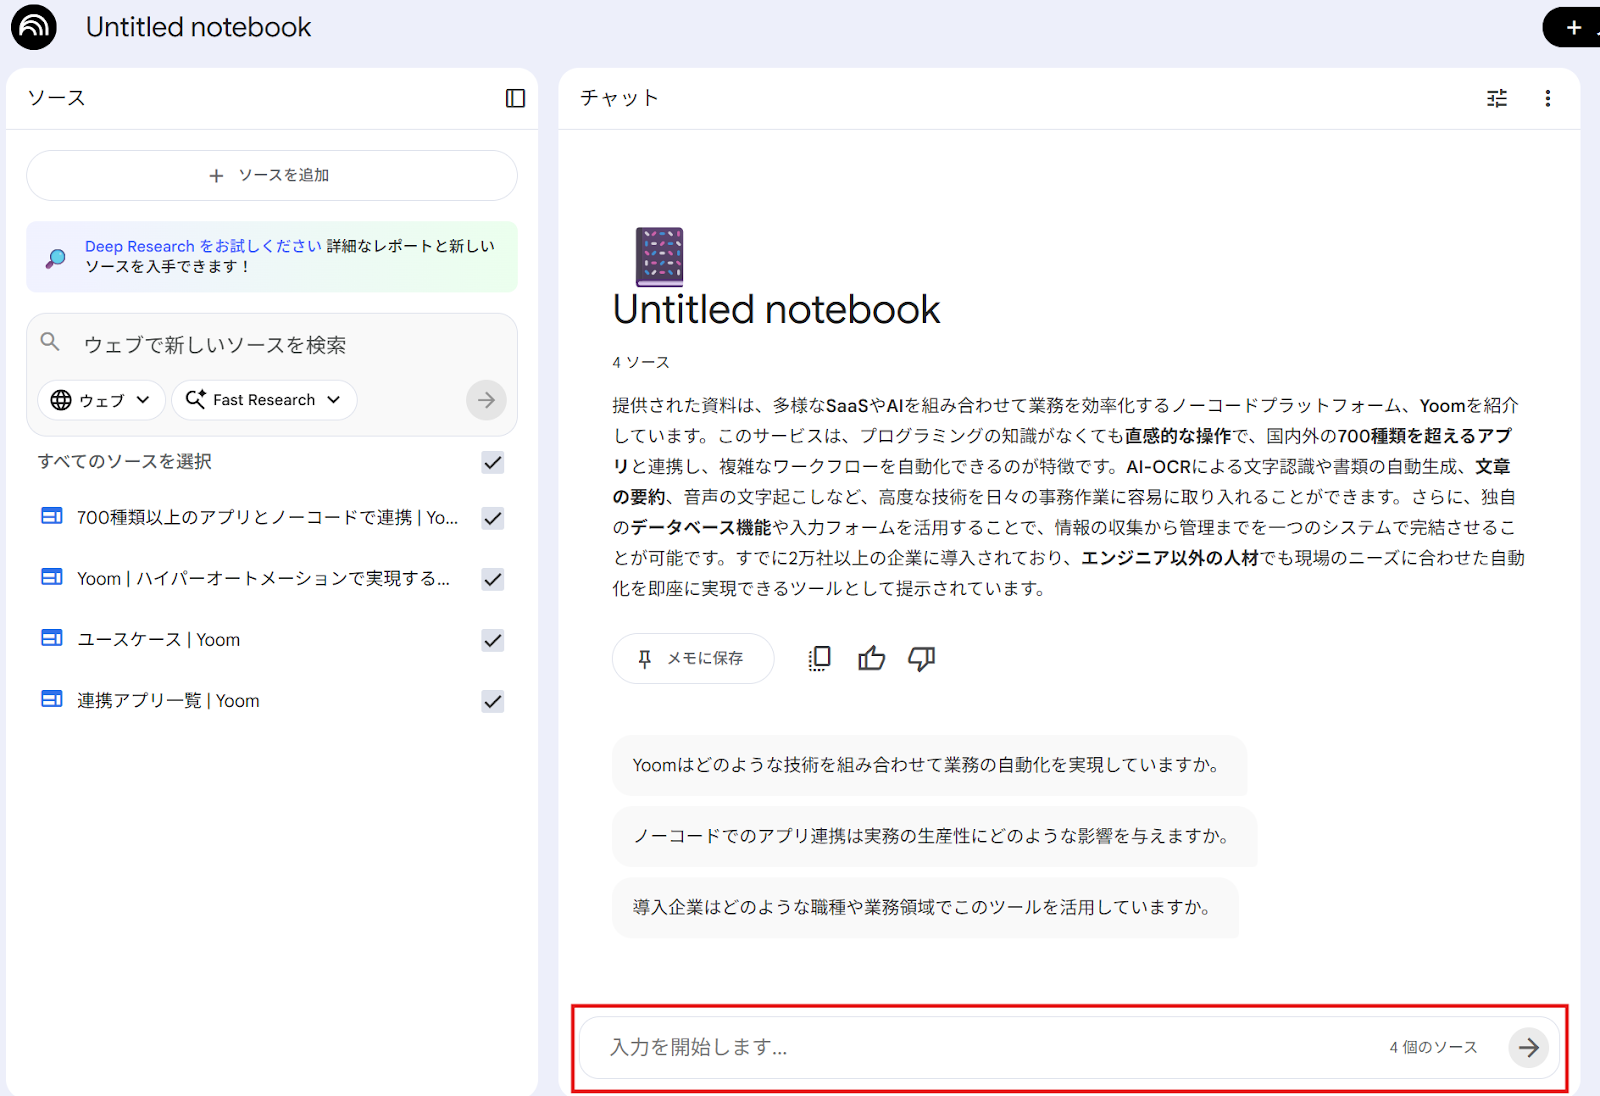Screen dimensions: 1600x1096
Task: Uncheck the ユースケース | Yoom source
Action: click(492, 640)
